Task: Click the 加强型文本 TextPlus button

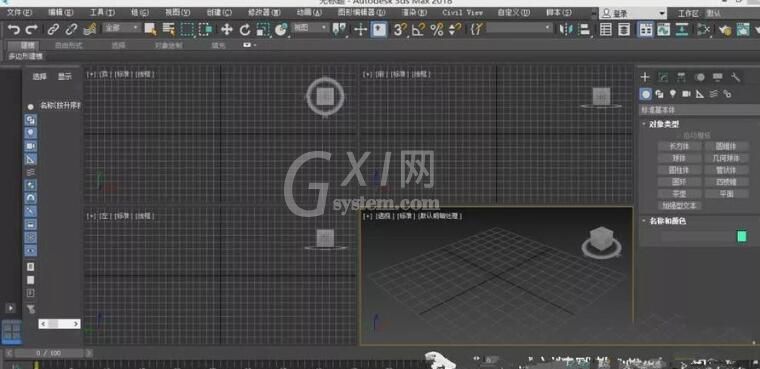Action: (x=680, y=206)
